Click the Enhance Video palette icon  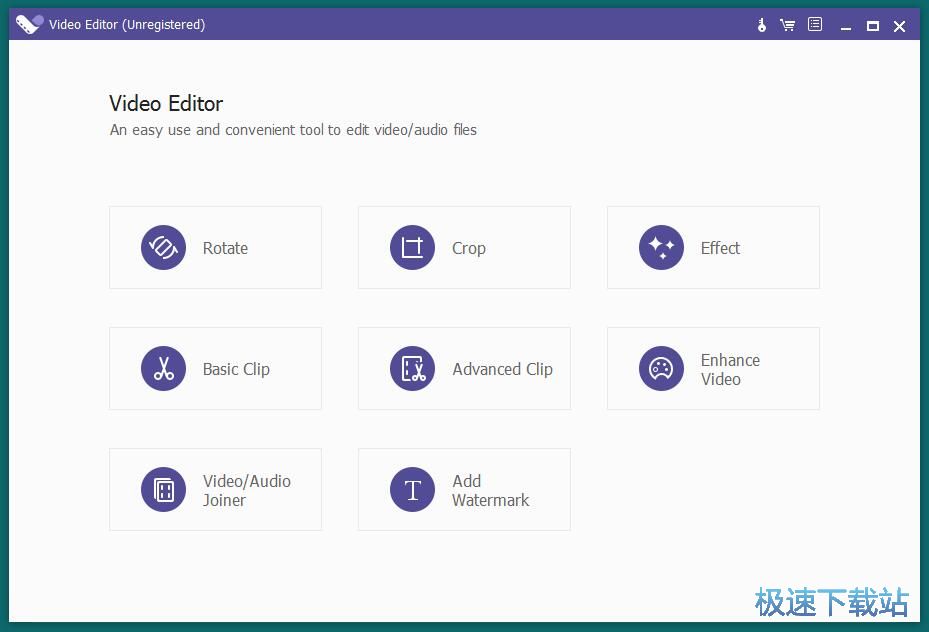pos(661,368)
